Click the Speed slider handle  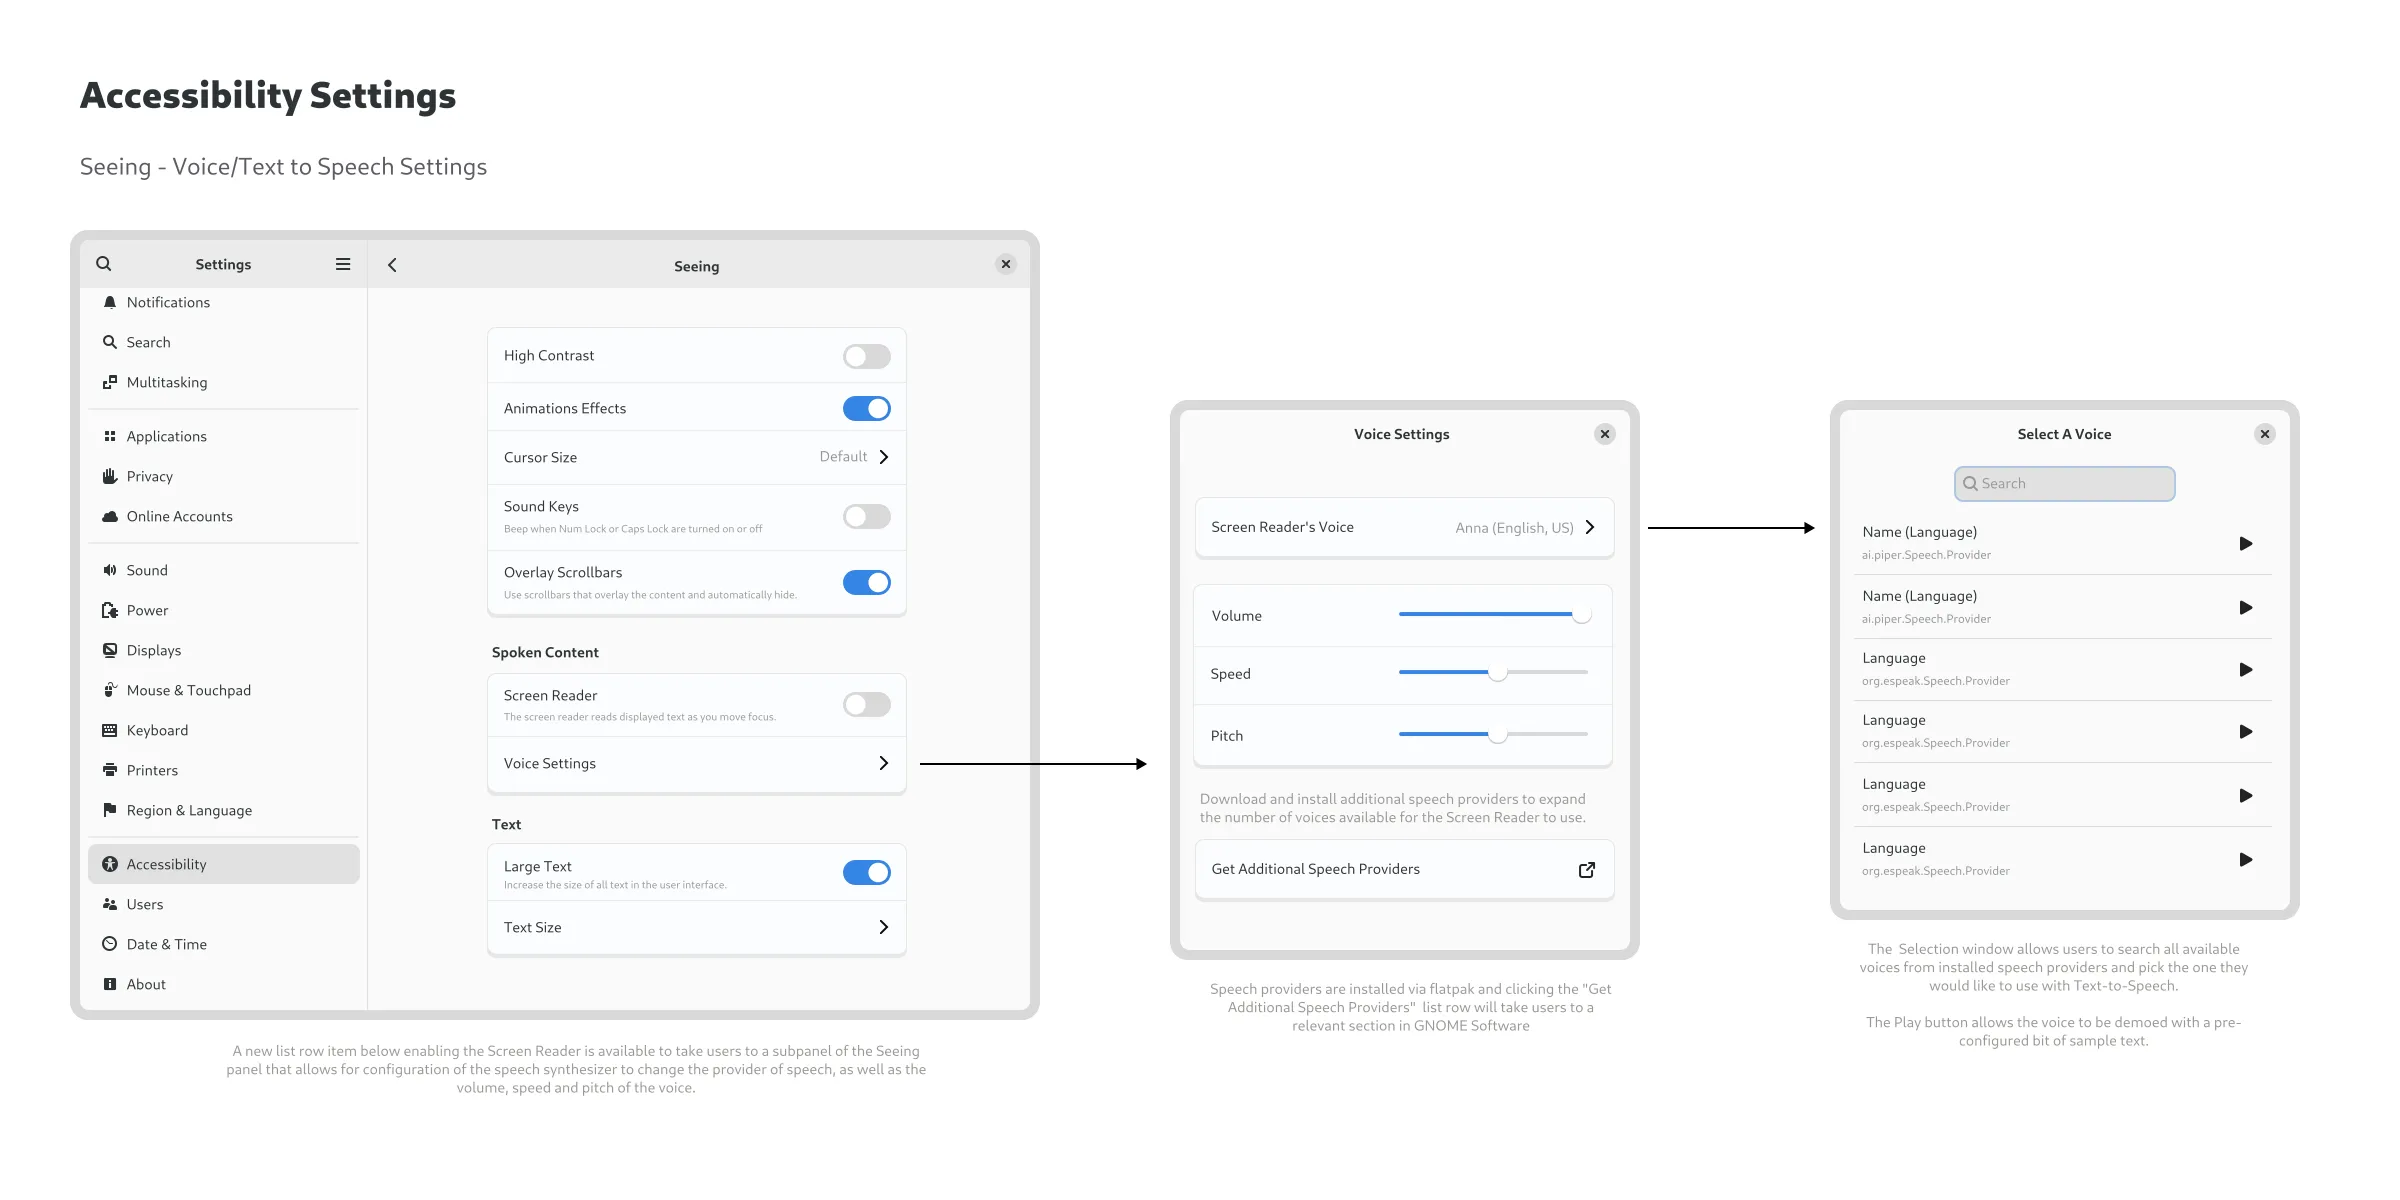[1497, 673]
